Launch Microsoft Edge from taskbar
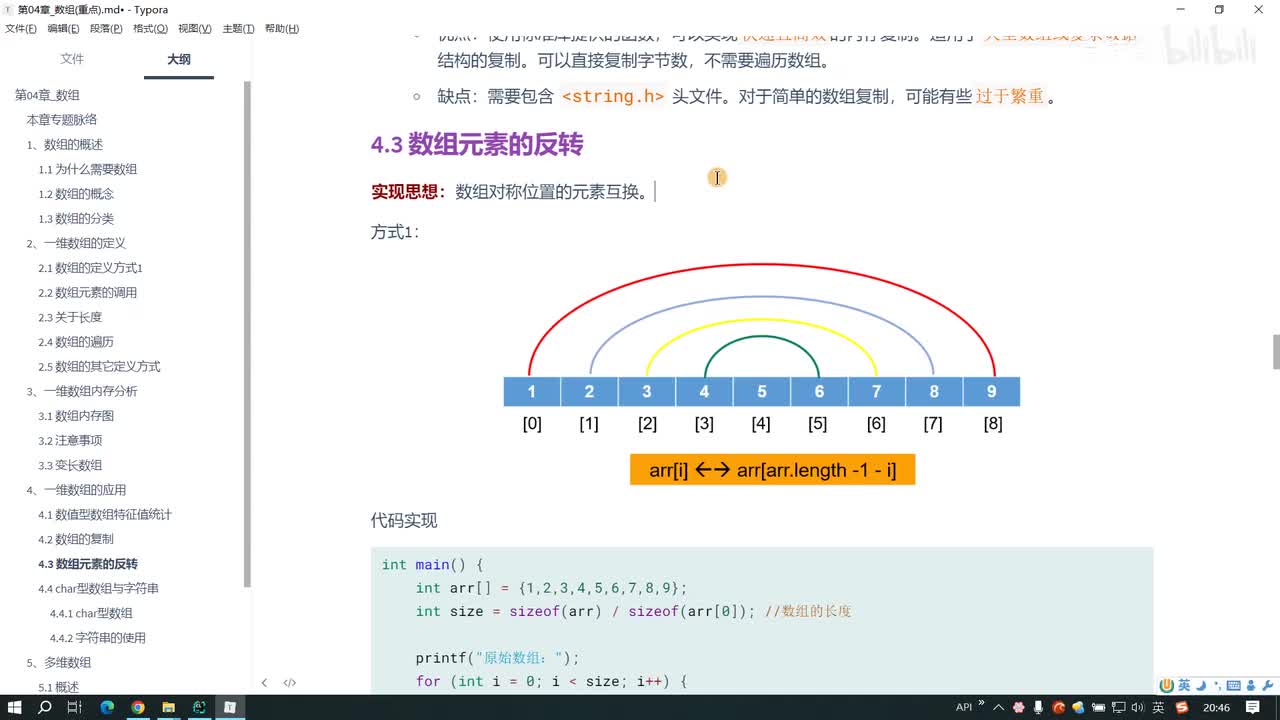 click(107, 707)
